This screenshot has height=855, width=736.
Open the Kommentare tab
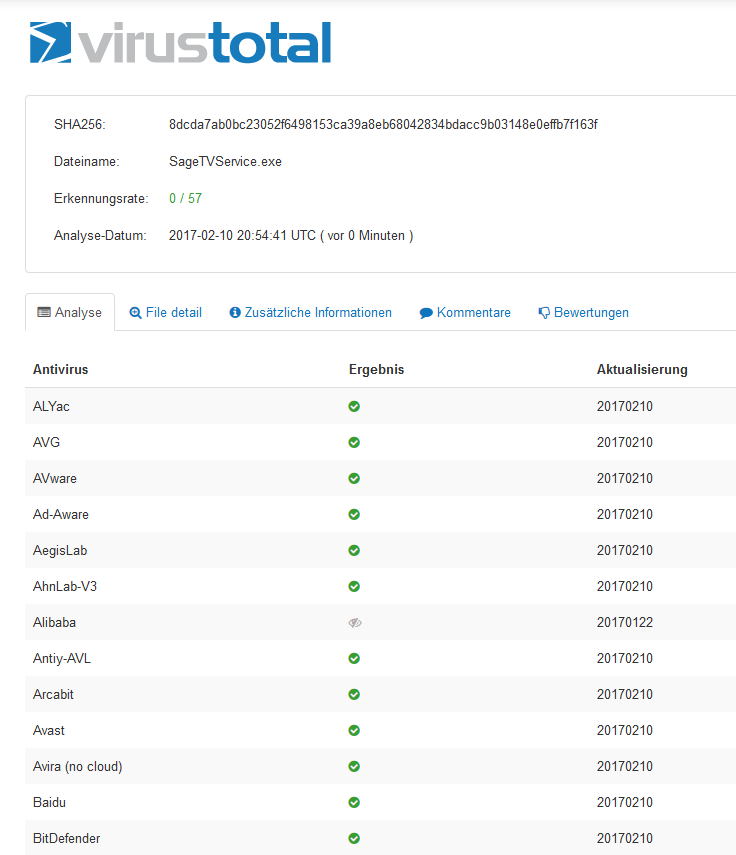(x=465, y=312)
